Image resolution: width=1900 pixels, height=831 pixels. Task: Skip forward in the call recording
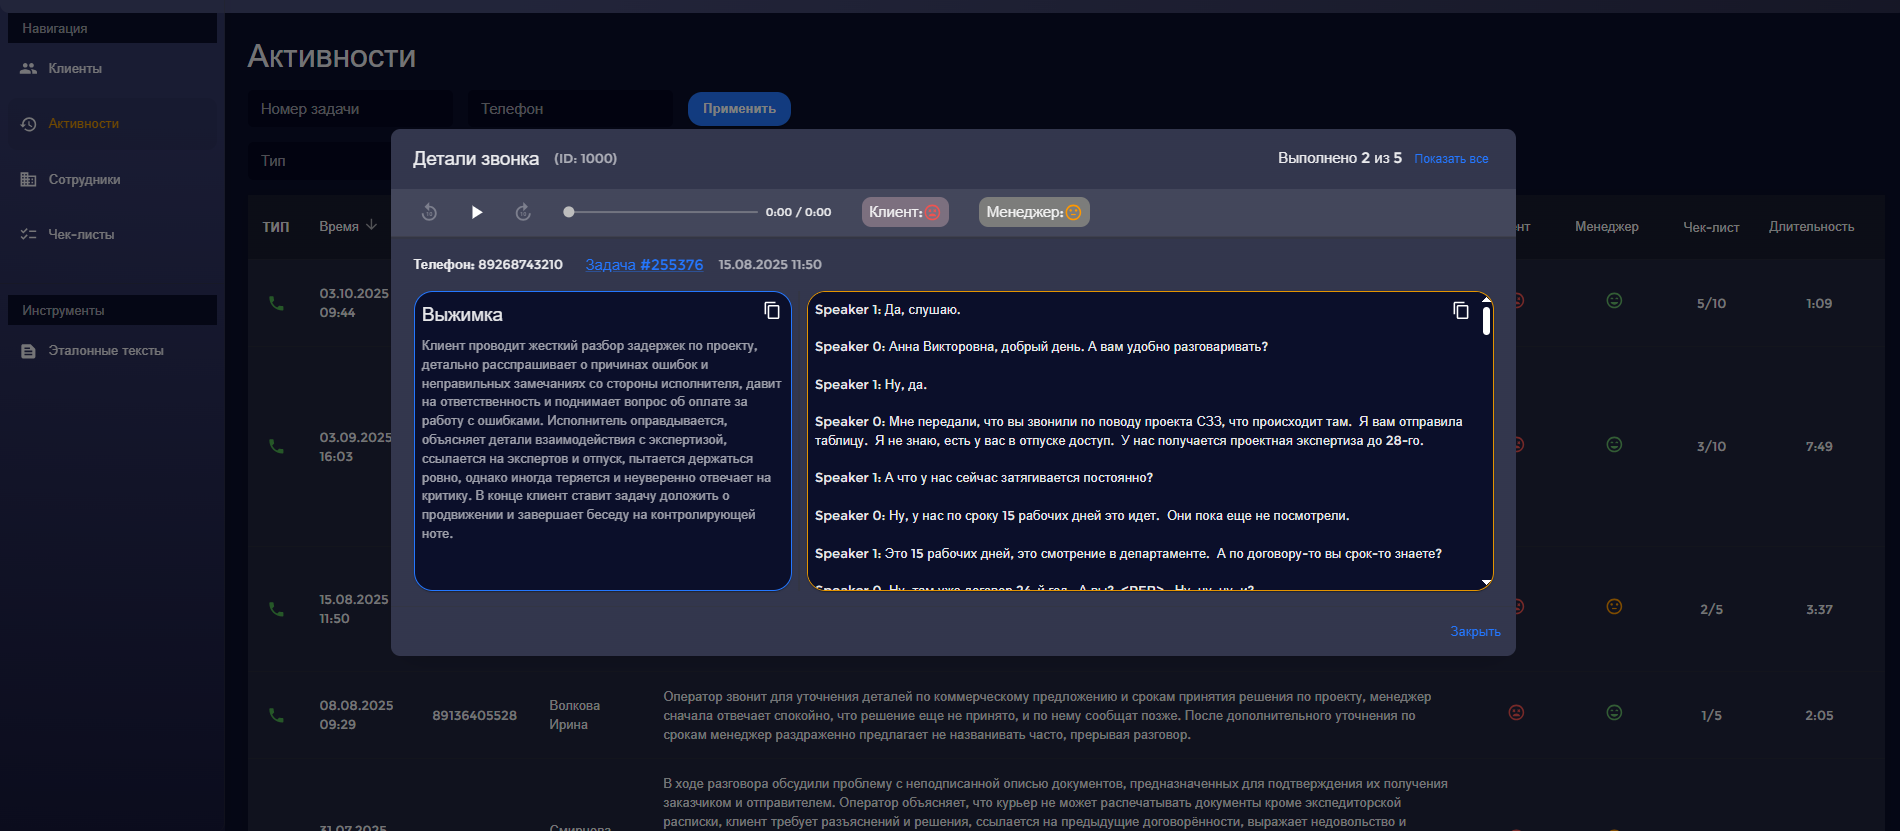click(523, 212)
